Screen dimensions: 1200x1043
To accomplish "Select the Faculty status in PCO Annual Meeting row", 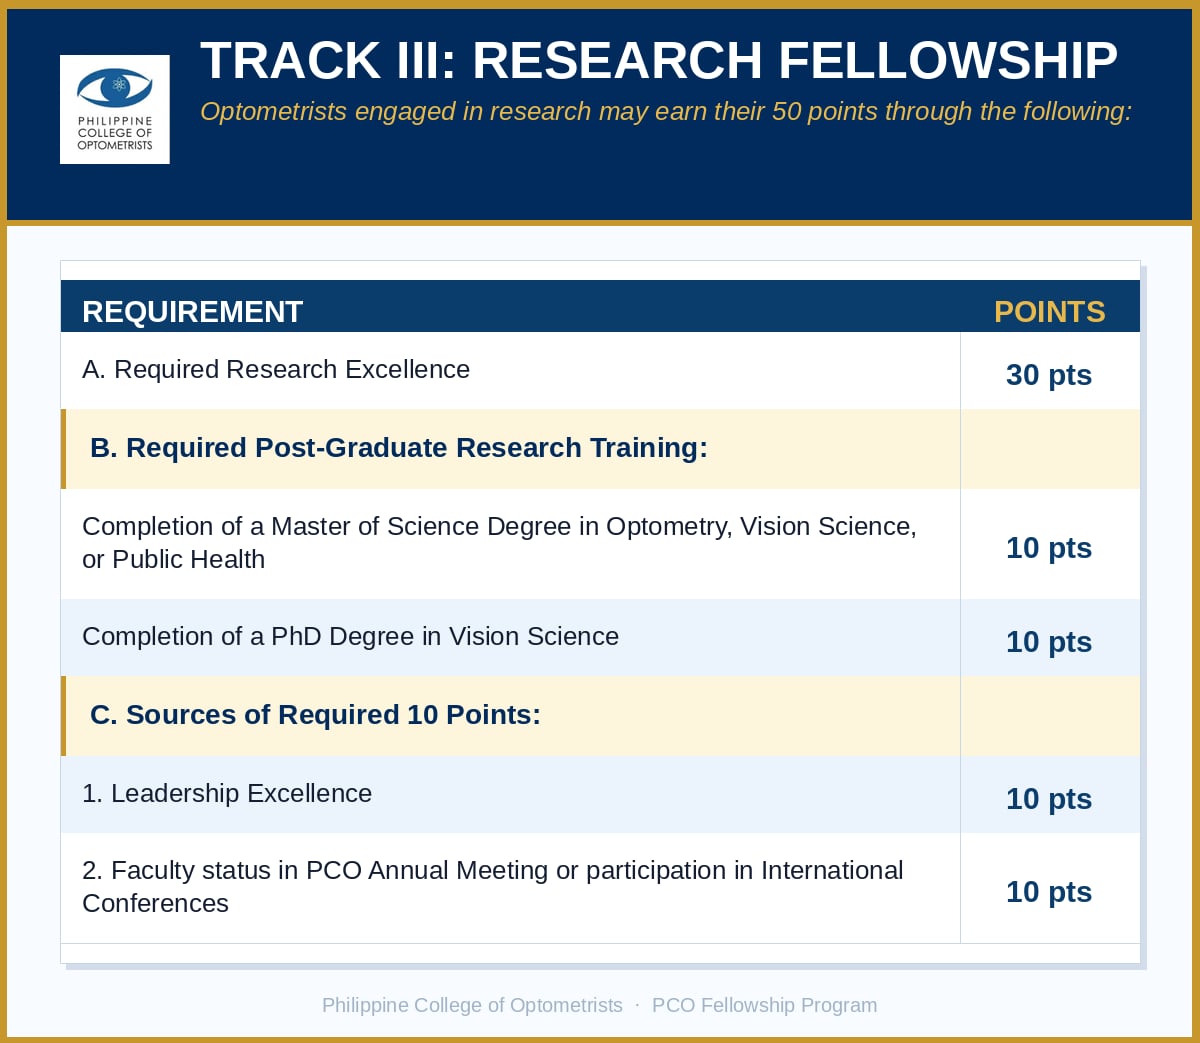I will click(x=600, y=888).
